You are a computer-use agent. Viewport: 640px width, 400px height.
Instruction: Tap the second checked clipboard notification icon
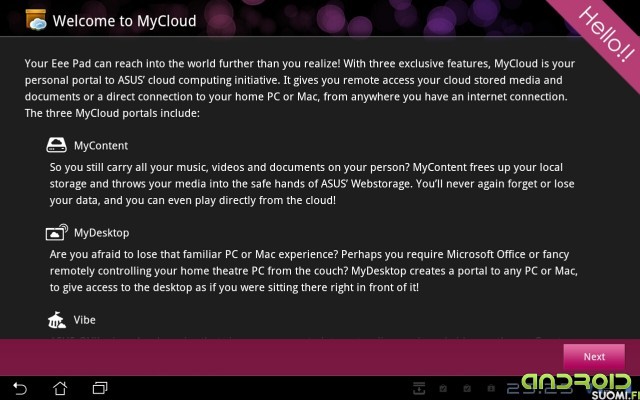click(467, 388)
